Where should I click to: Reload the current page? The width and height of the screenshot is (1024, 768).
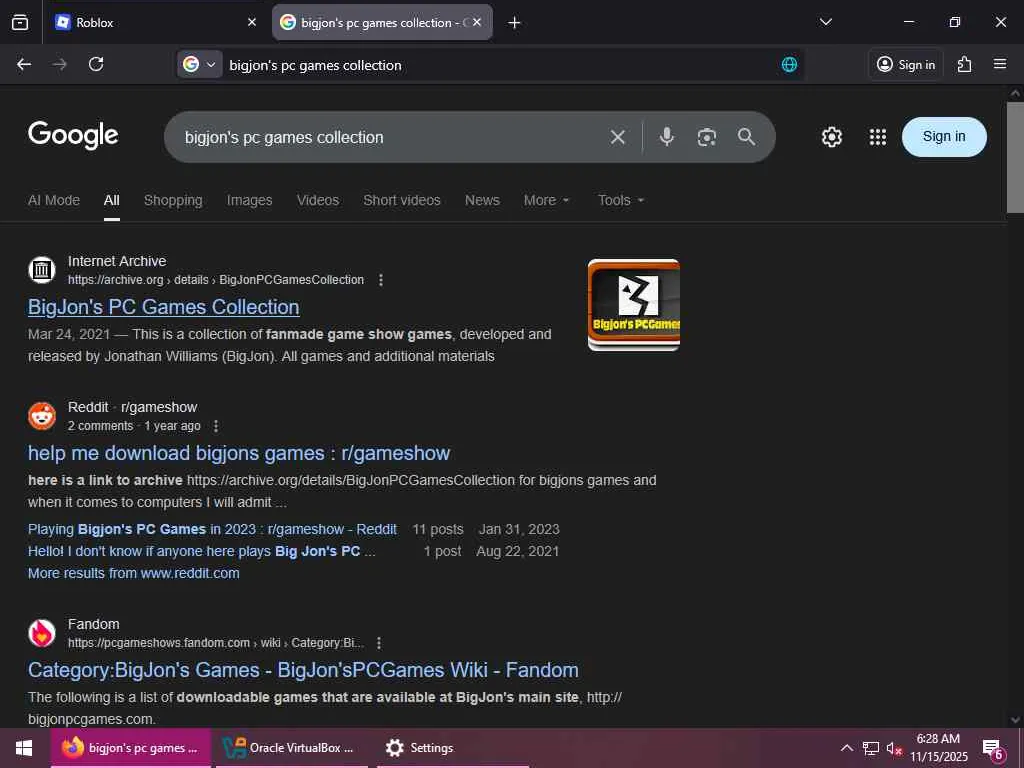96,64
